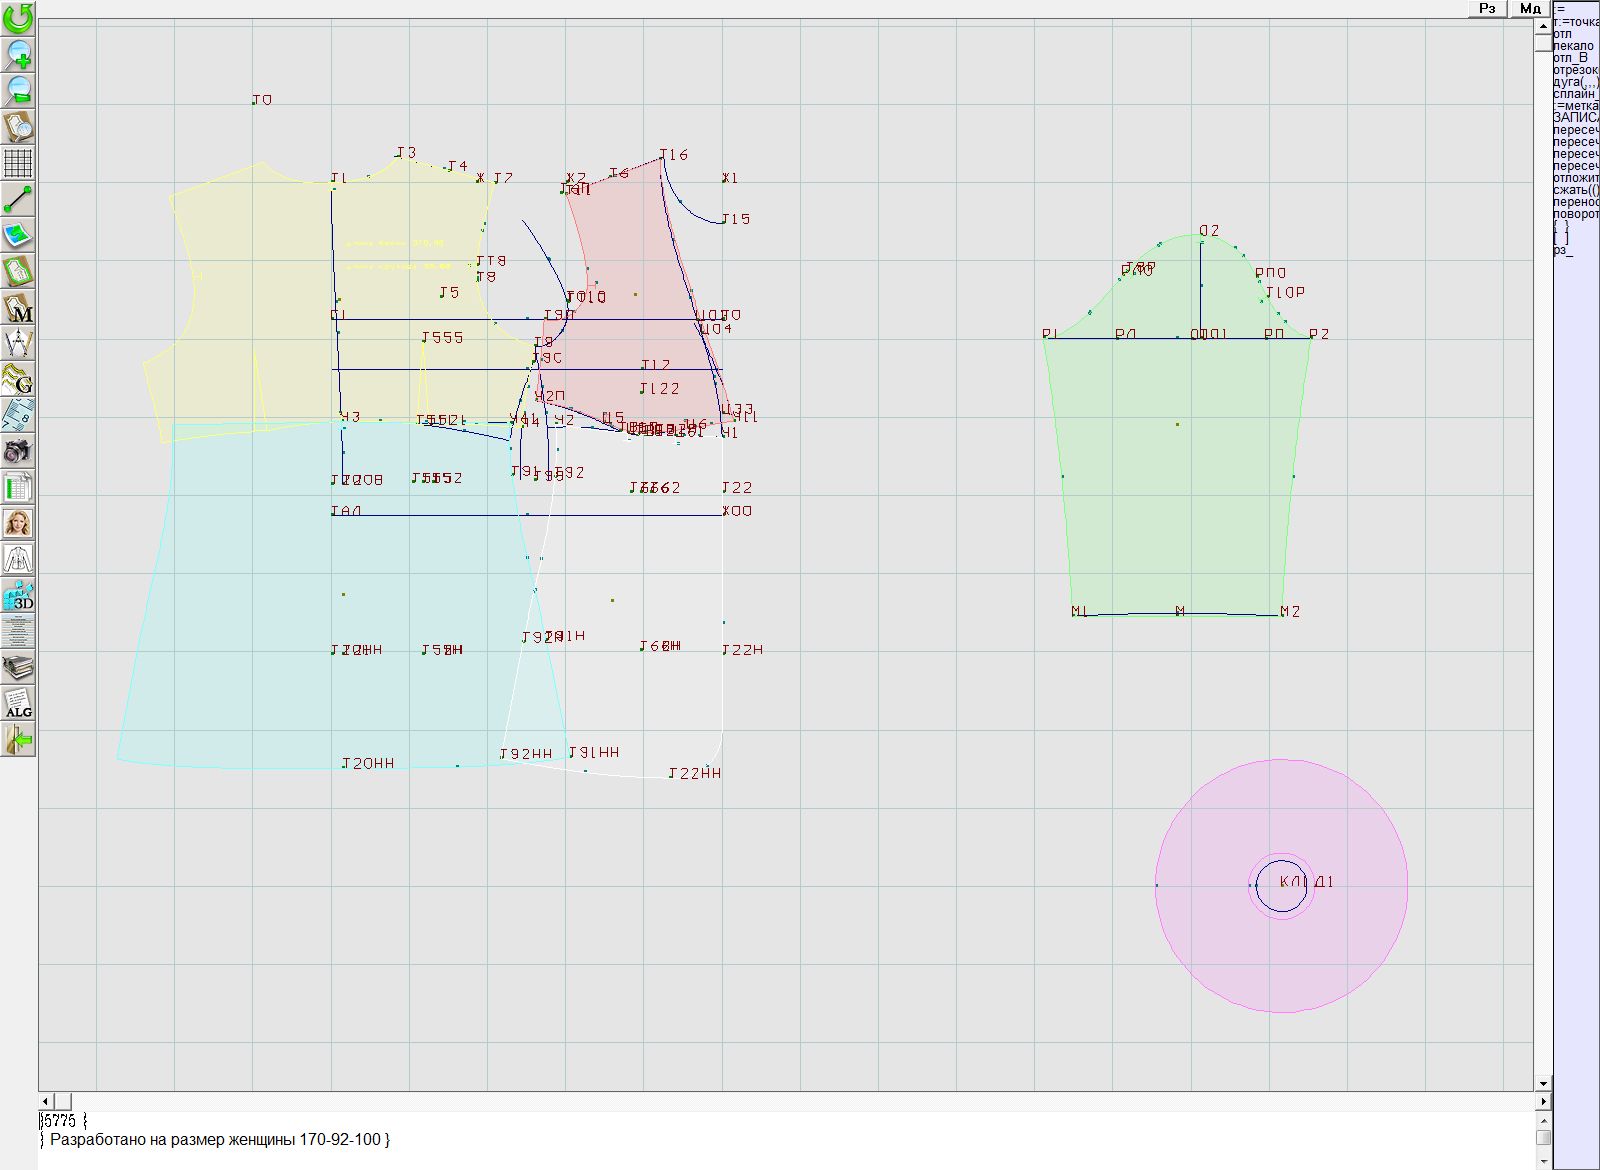This screenshot has width=1600, height=1170.
Task: Open the woman's face portrait icon
Action: [18, 523]
